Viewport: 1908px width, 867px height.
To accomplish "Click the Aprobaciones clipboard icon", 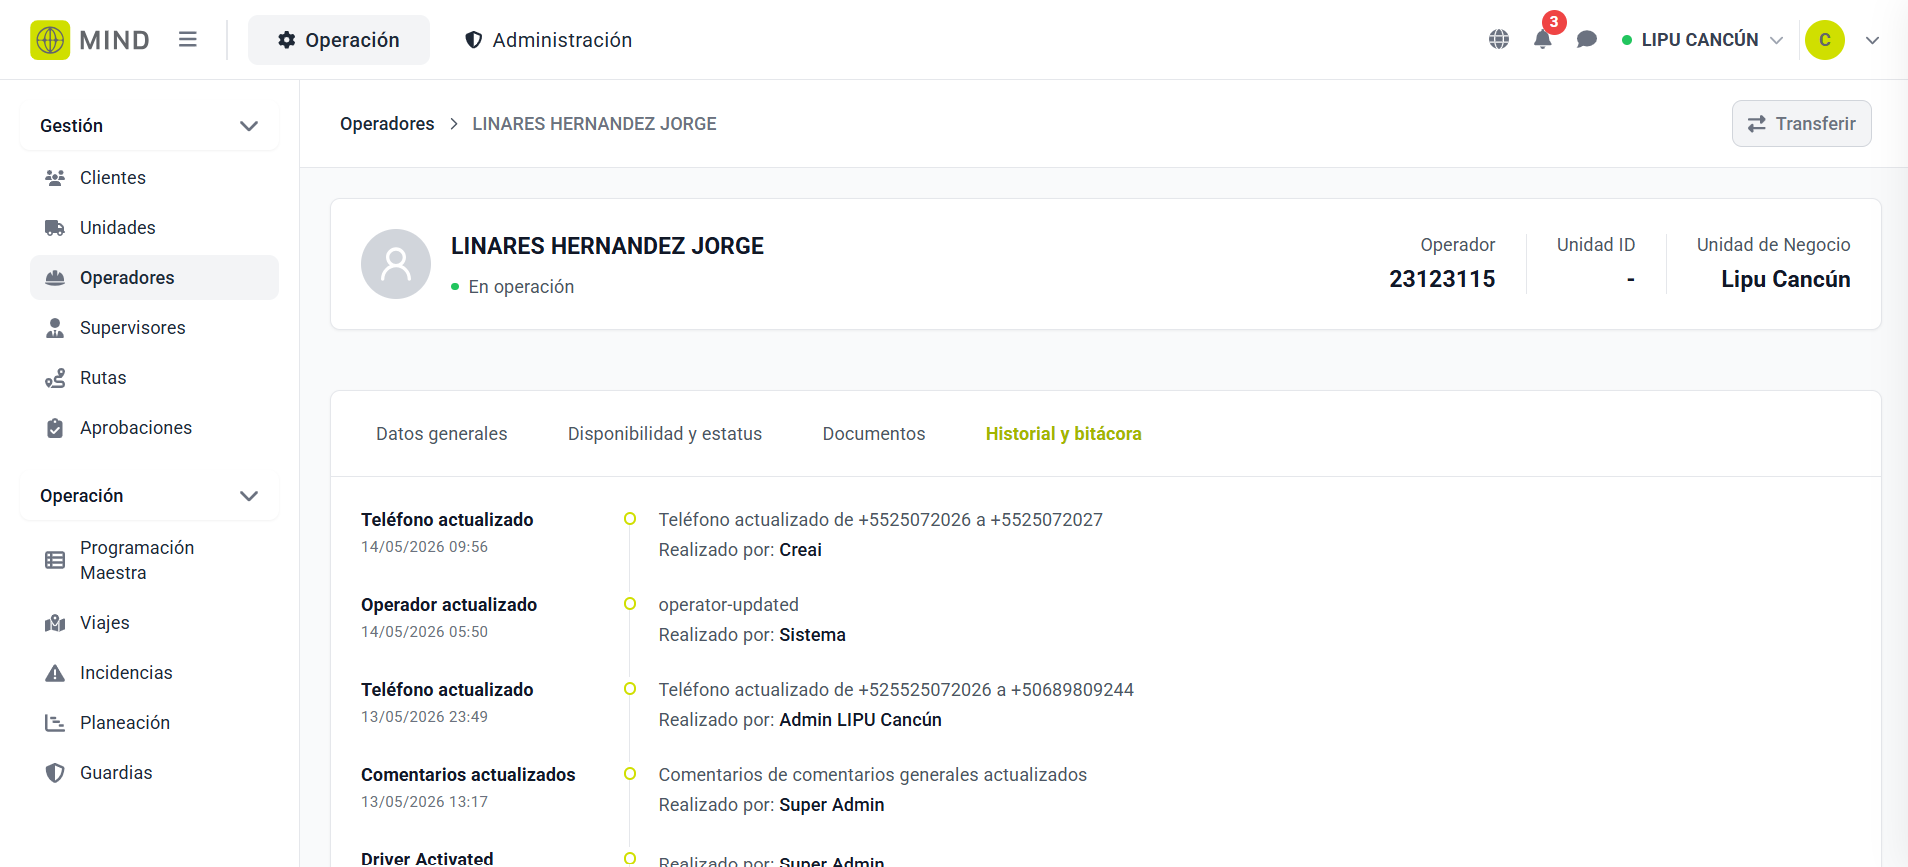I will click(55, 428).
